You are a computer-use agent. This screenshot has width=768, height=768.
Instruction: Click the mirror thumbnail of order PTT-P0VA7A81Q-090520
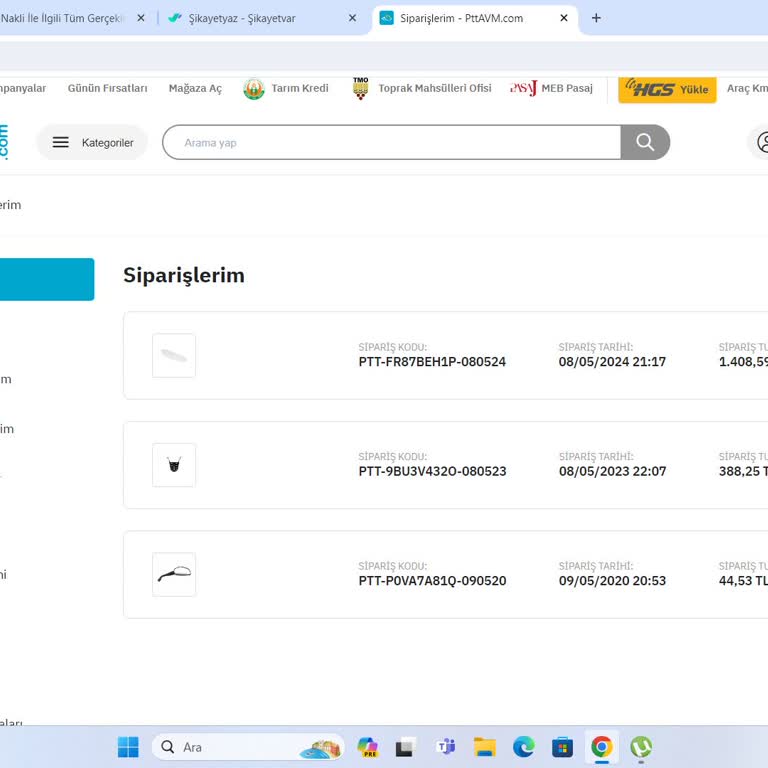click(174, 575)
